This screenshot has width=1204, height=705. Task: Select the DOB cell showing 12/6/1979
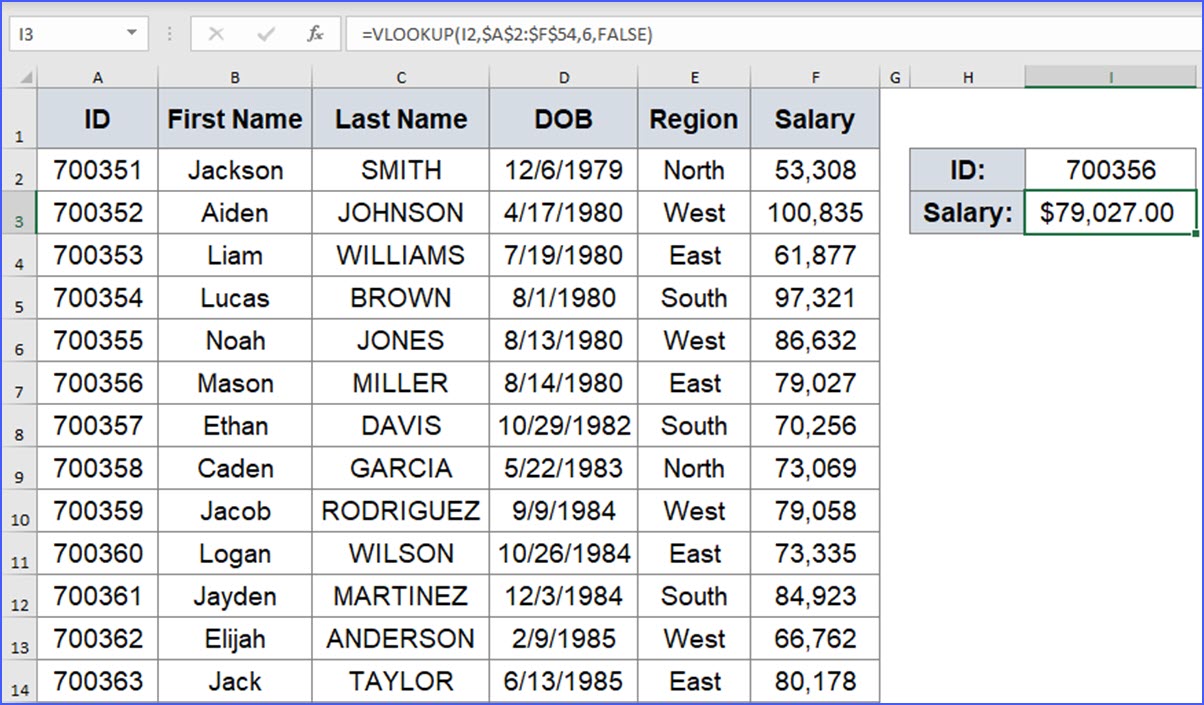pyautogui.click(x=563, y=170)
